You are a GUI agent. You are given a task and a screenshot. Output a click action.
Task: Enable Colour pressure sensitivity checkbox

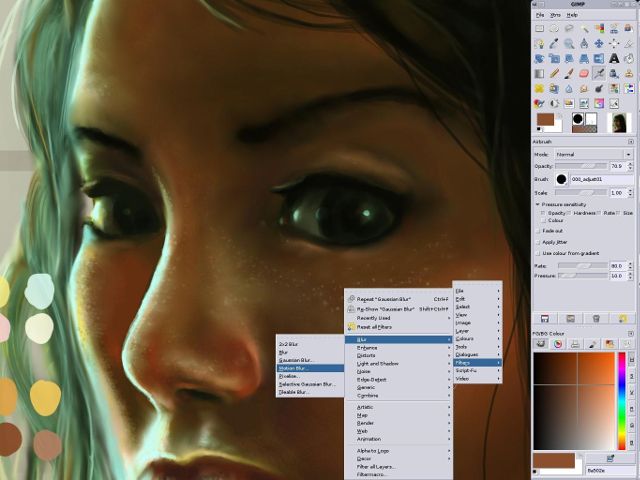(543, 220)
